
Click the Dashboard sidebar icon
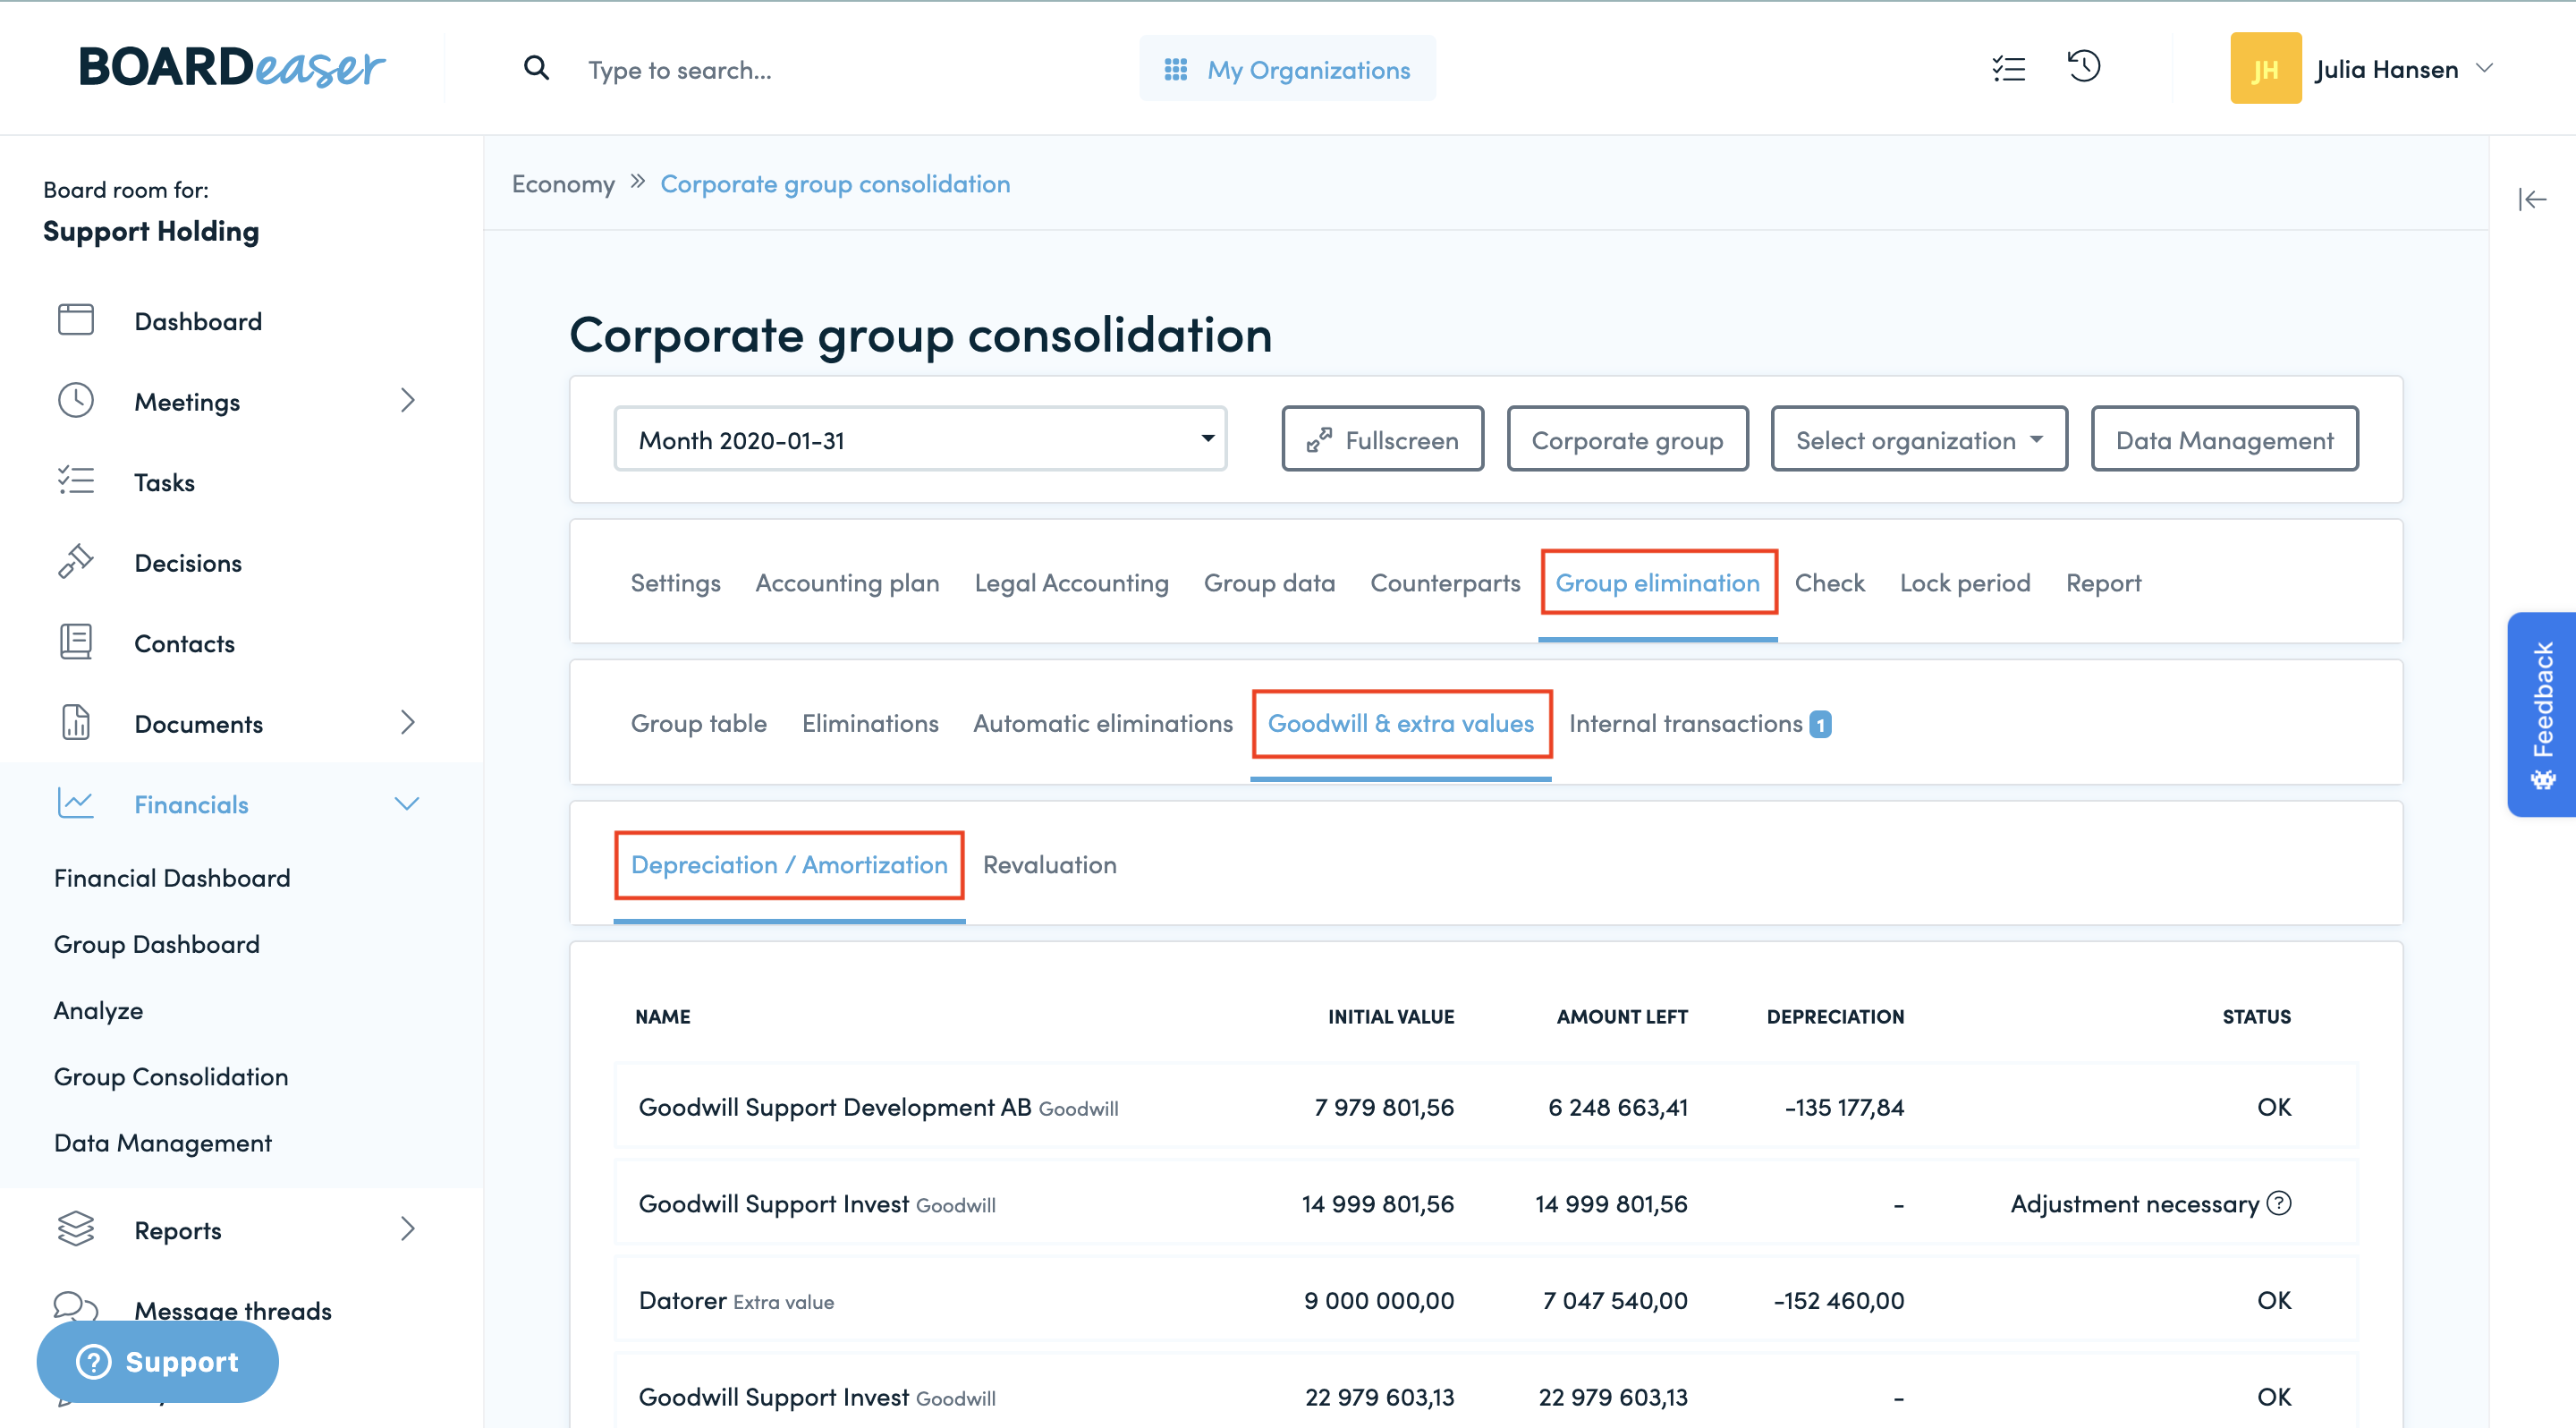point(76,320)
